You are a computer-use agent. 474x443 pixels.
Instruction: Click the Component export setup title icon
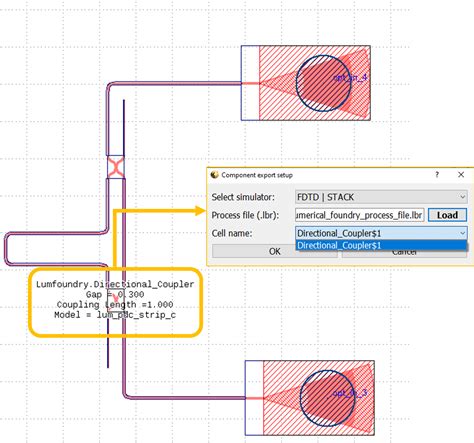click(x=214, y=175)
